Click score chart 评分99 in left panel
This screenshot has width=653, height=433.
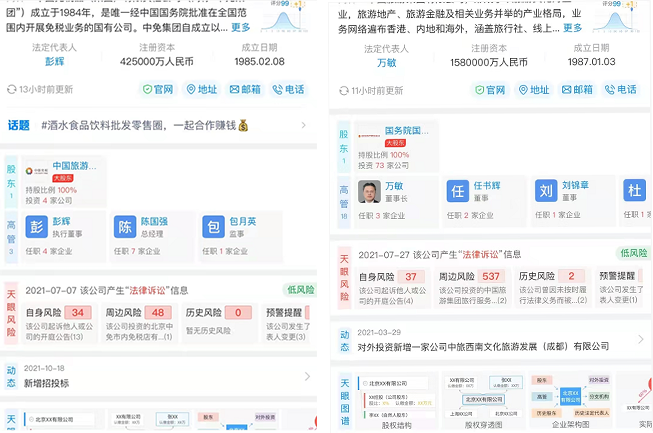click(284, 17)
